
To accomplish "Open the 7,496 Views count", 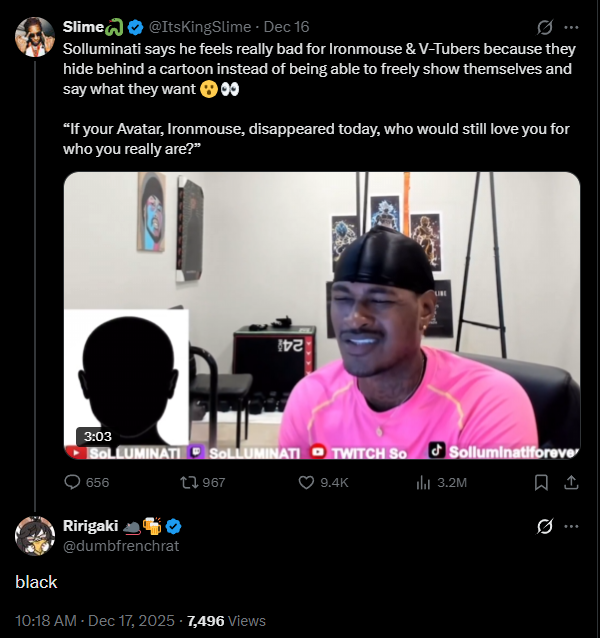I will click(x=226, y=621).
